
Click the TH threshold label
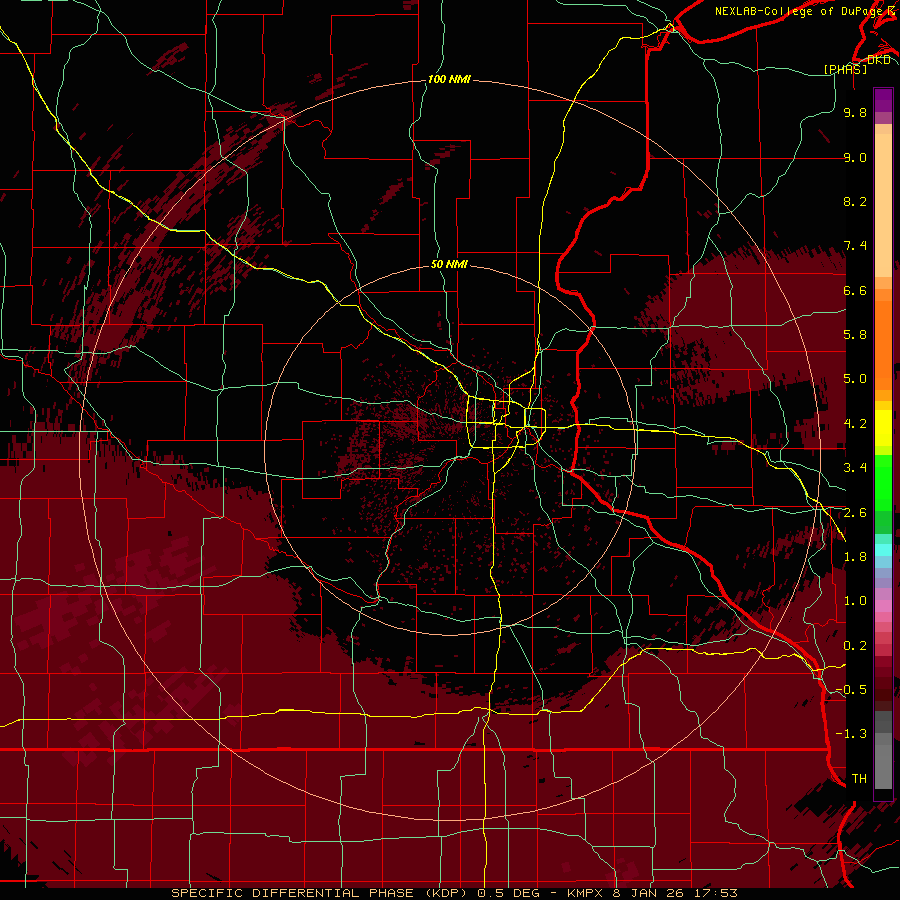tap(859, 779)
